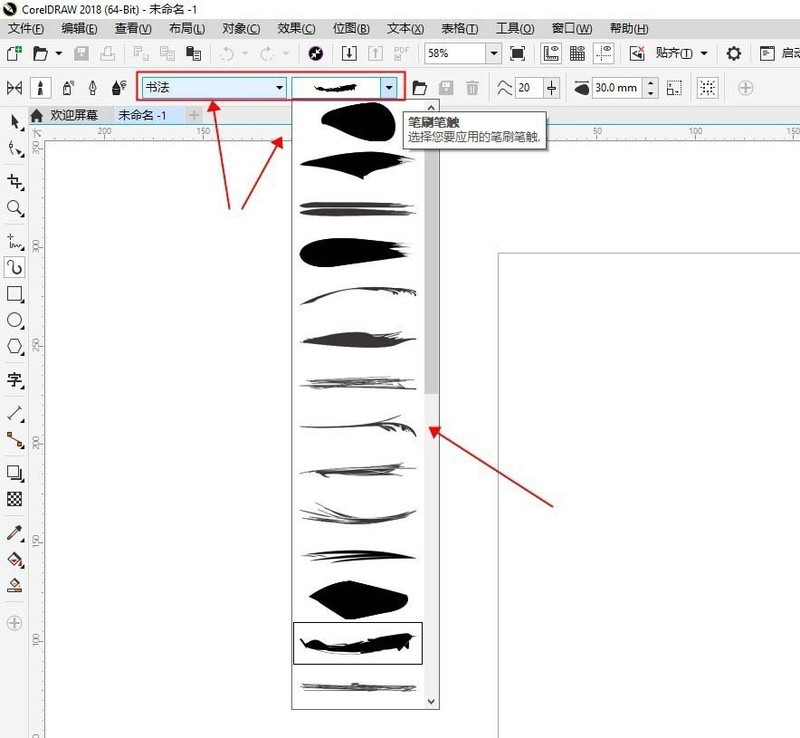Open the 效果(C) menu
This screenshot has width=800, height=738.
[x=295, y=29]
